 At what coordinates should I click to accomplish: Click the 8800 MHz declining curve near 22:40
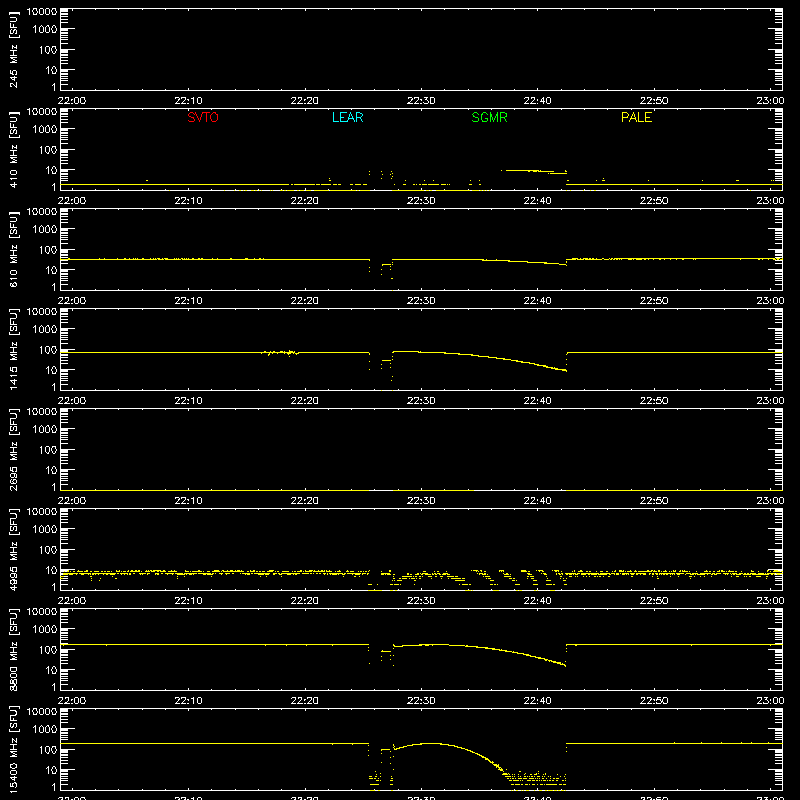coord(537,657)
